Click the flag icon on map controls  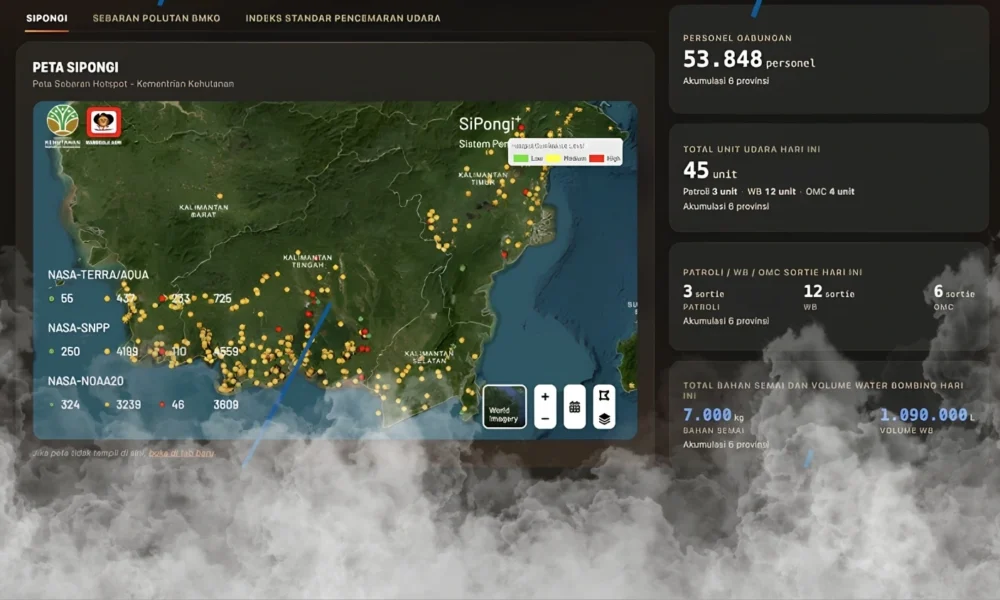[604, 395]
